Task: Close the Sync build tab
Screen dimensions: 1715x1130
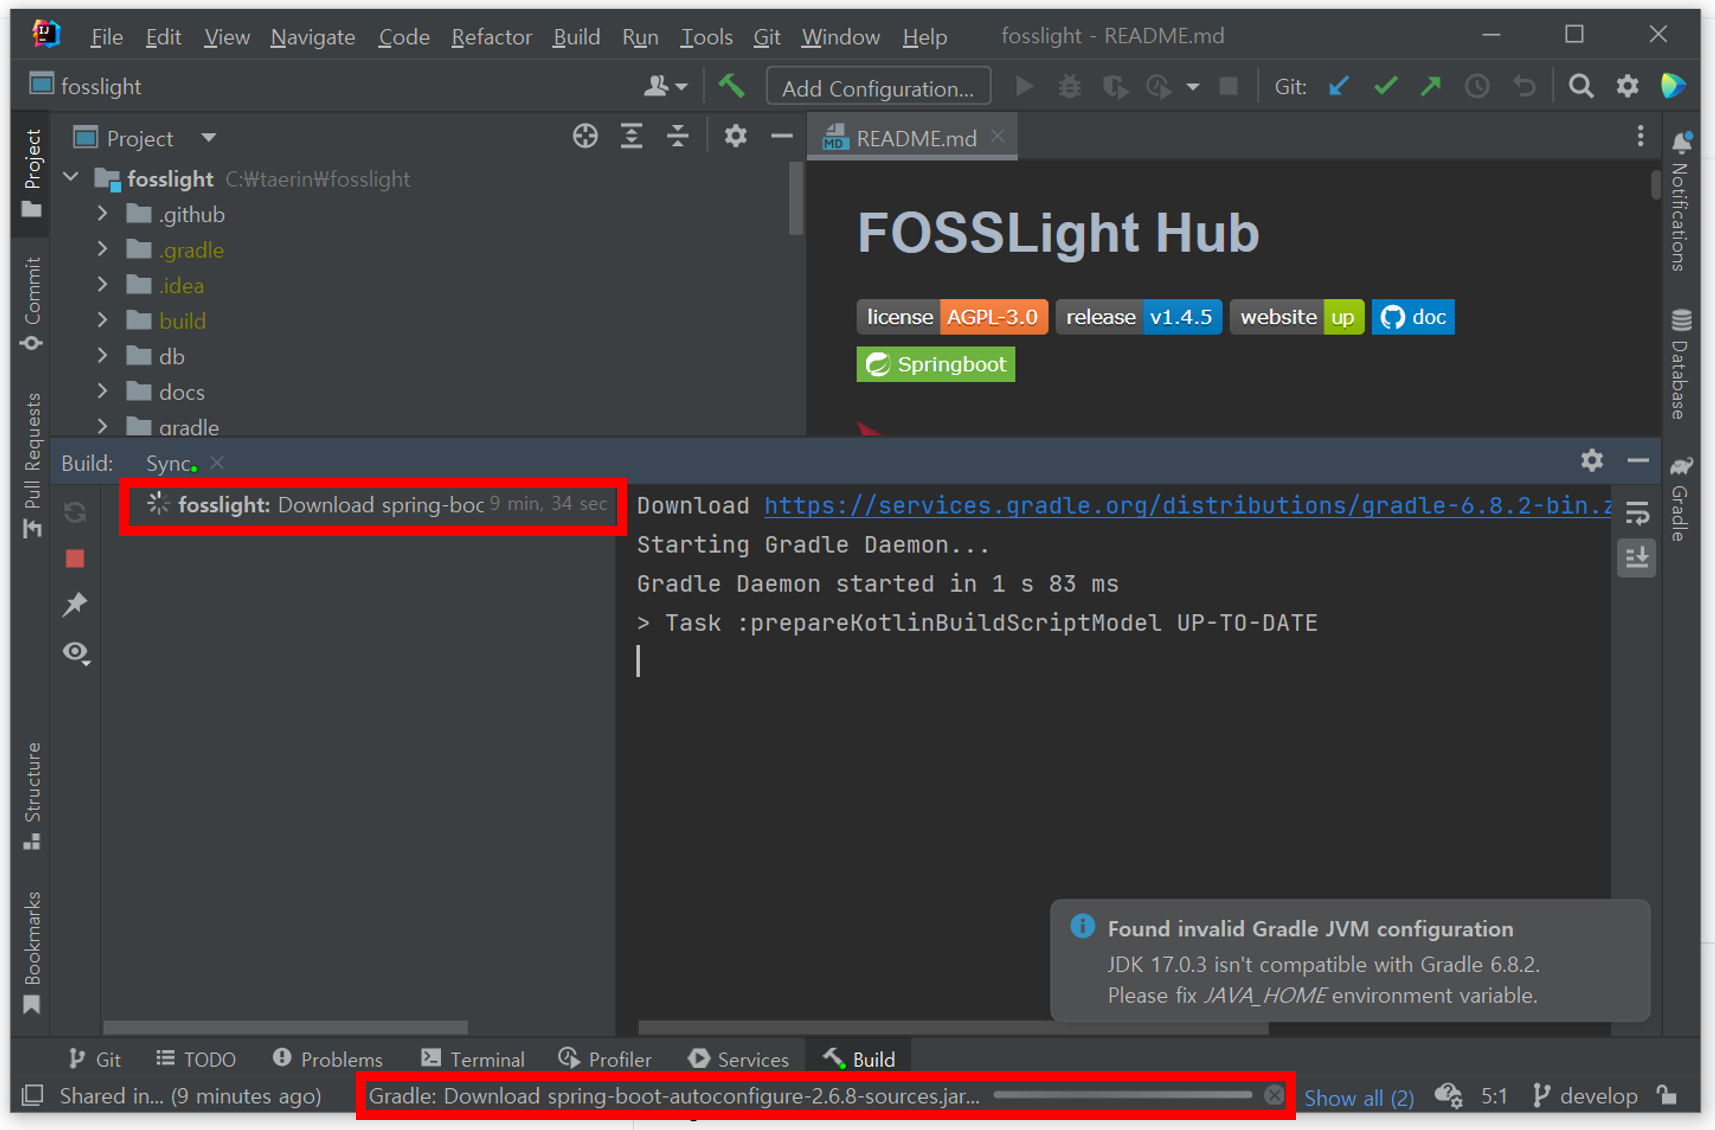Action: coord(217,462)
